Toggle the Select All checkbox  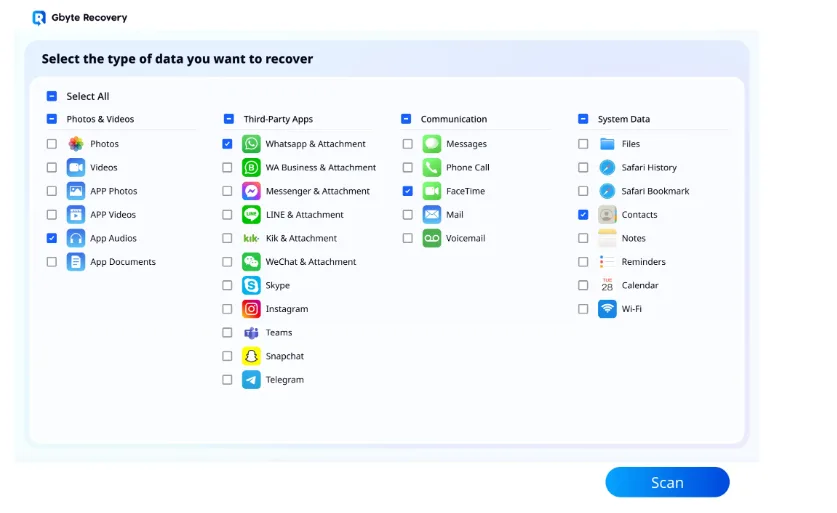tap(52, 96)
